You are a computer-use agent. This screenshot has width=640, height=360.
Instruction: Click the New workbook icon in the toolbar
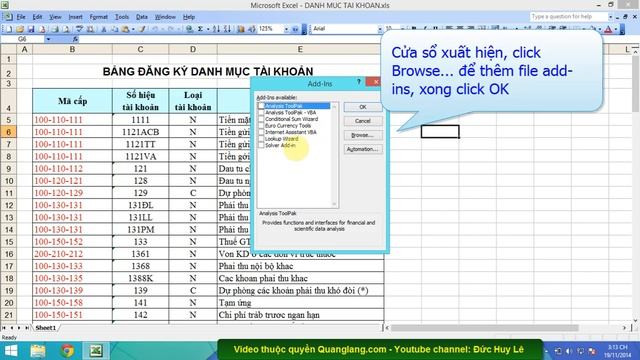tap(9, 29)
